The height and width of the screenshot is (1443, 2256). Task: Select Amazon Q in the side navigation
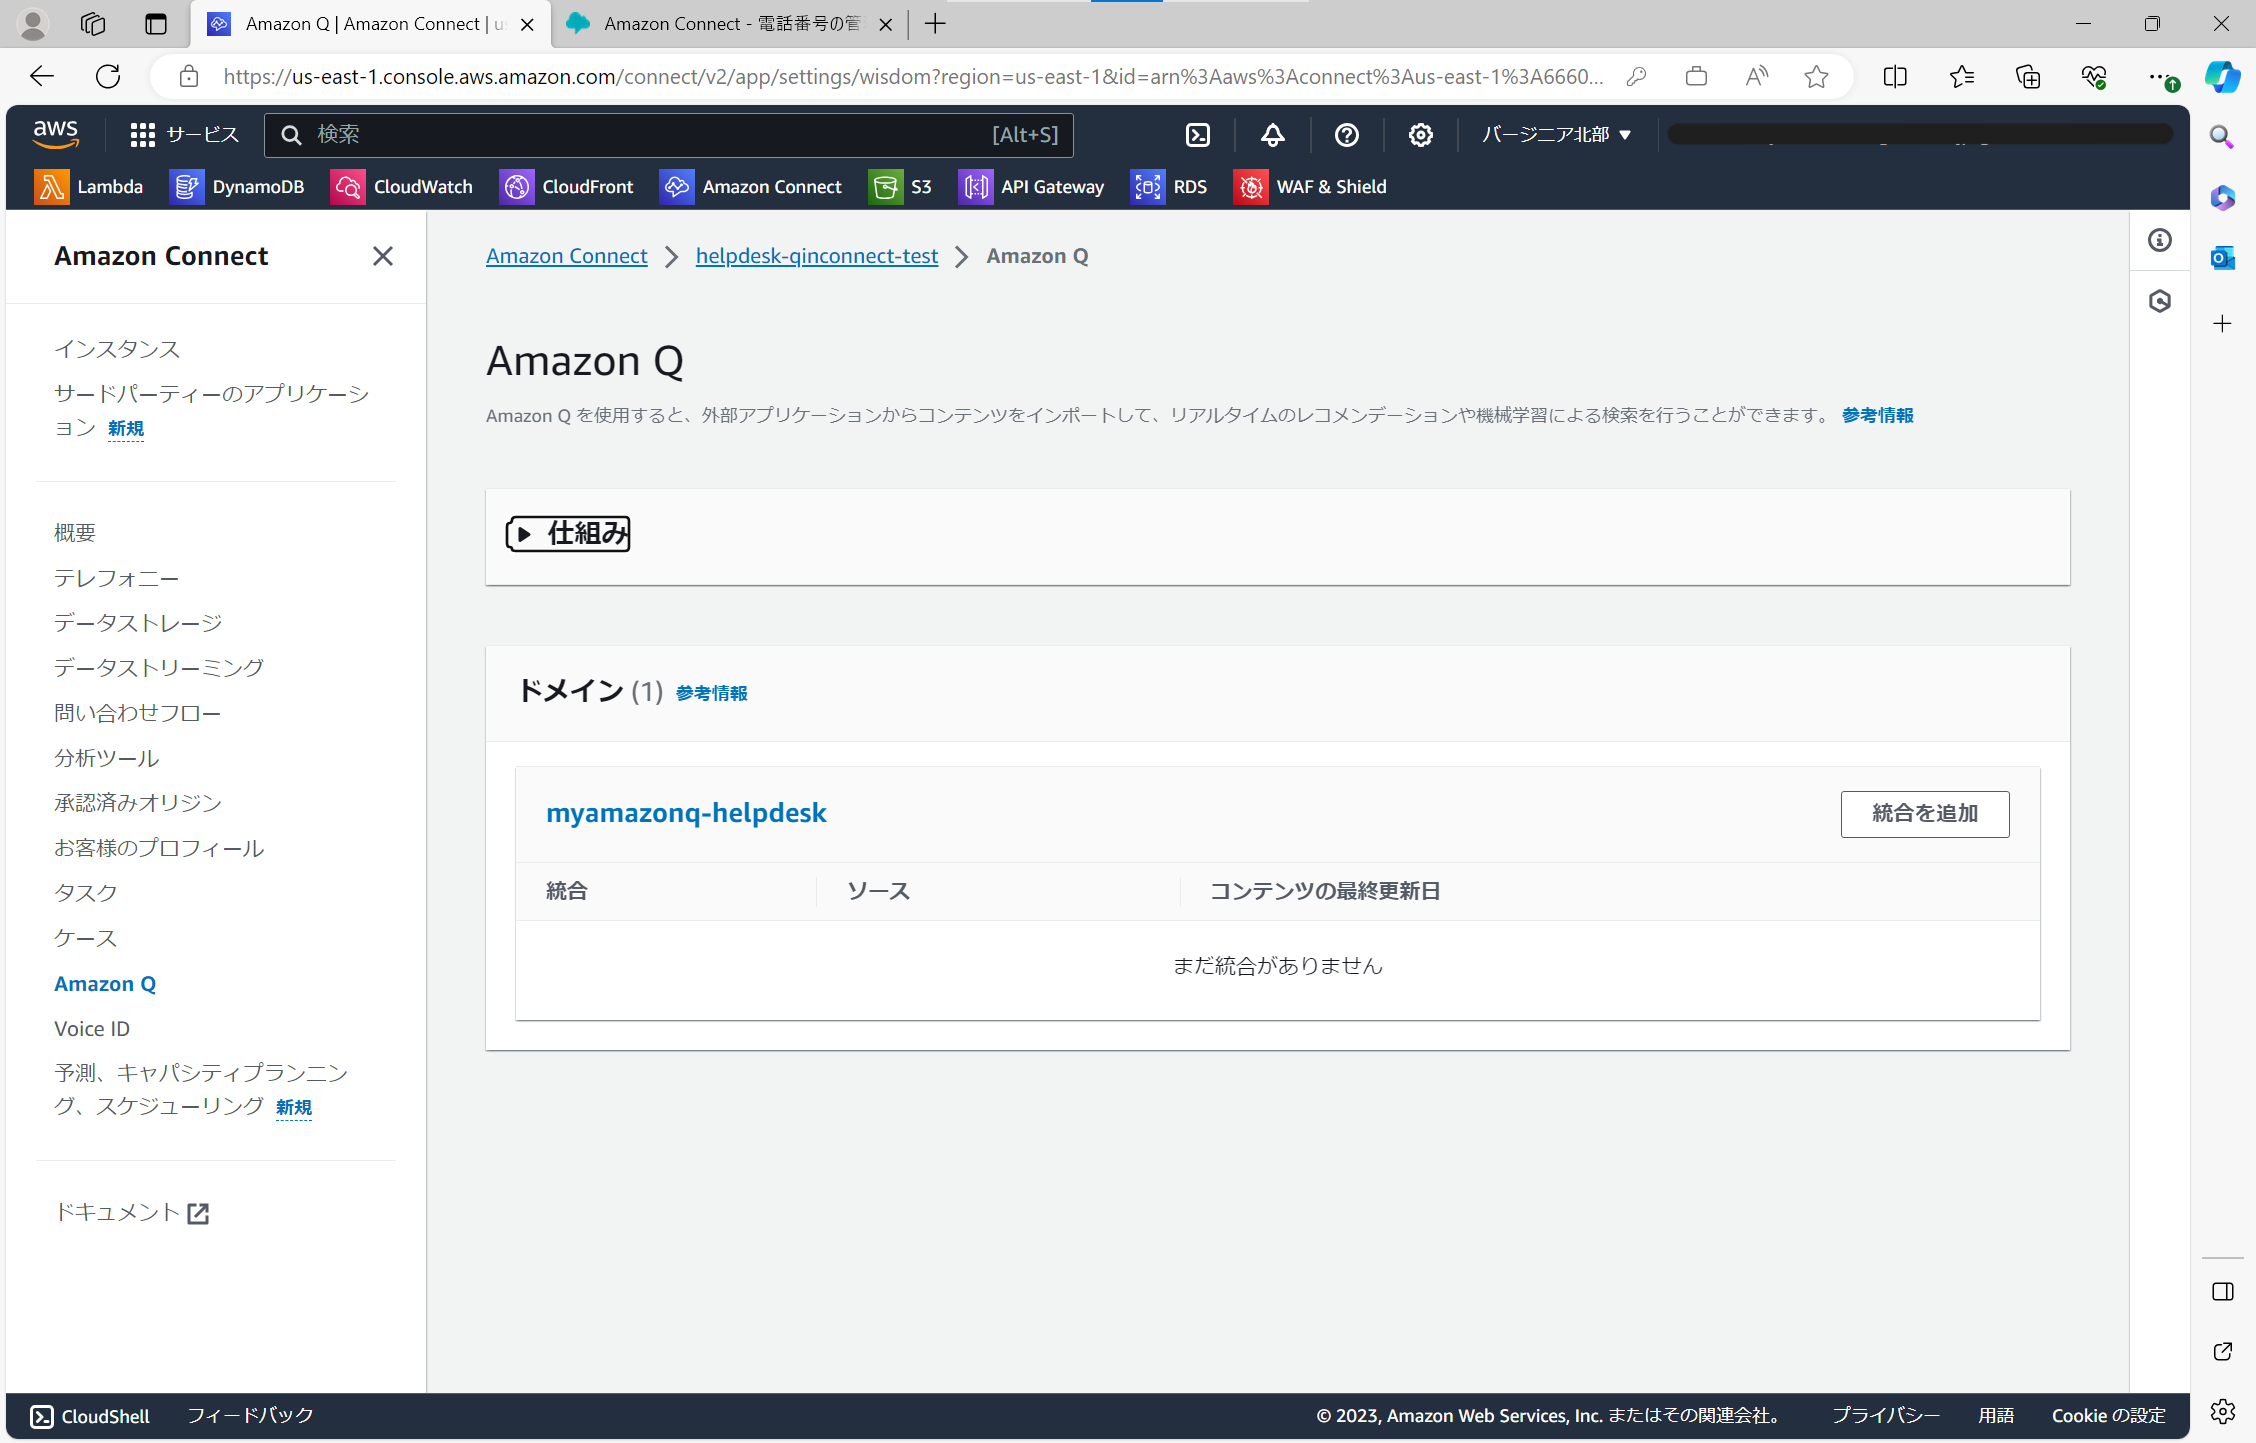105,984
